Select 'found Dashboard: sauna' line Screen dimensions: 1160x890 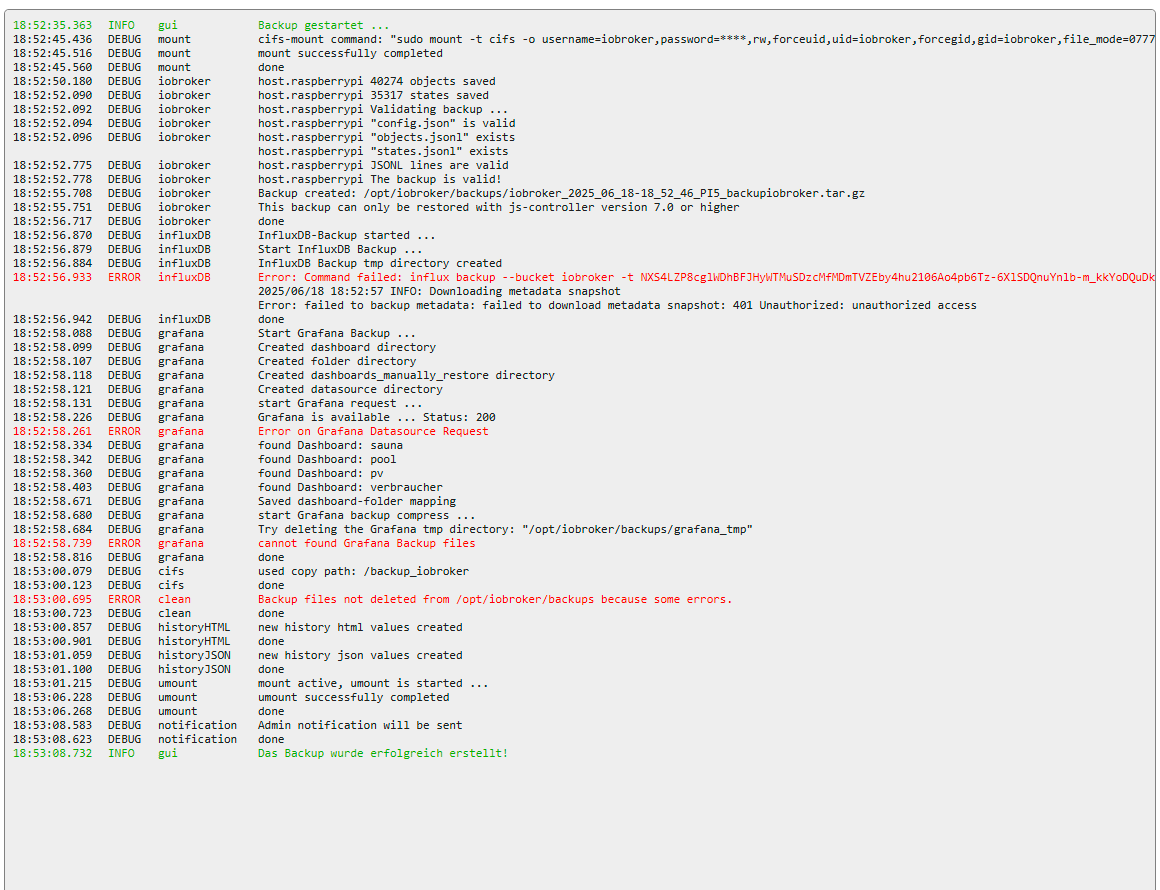(330, 447)
